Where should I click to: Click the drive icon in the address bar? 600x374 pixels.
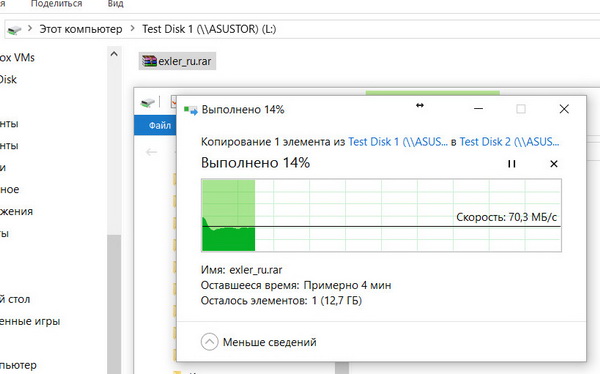click(x=15, y=29)
